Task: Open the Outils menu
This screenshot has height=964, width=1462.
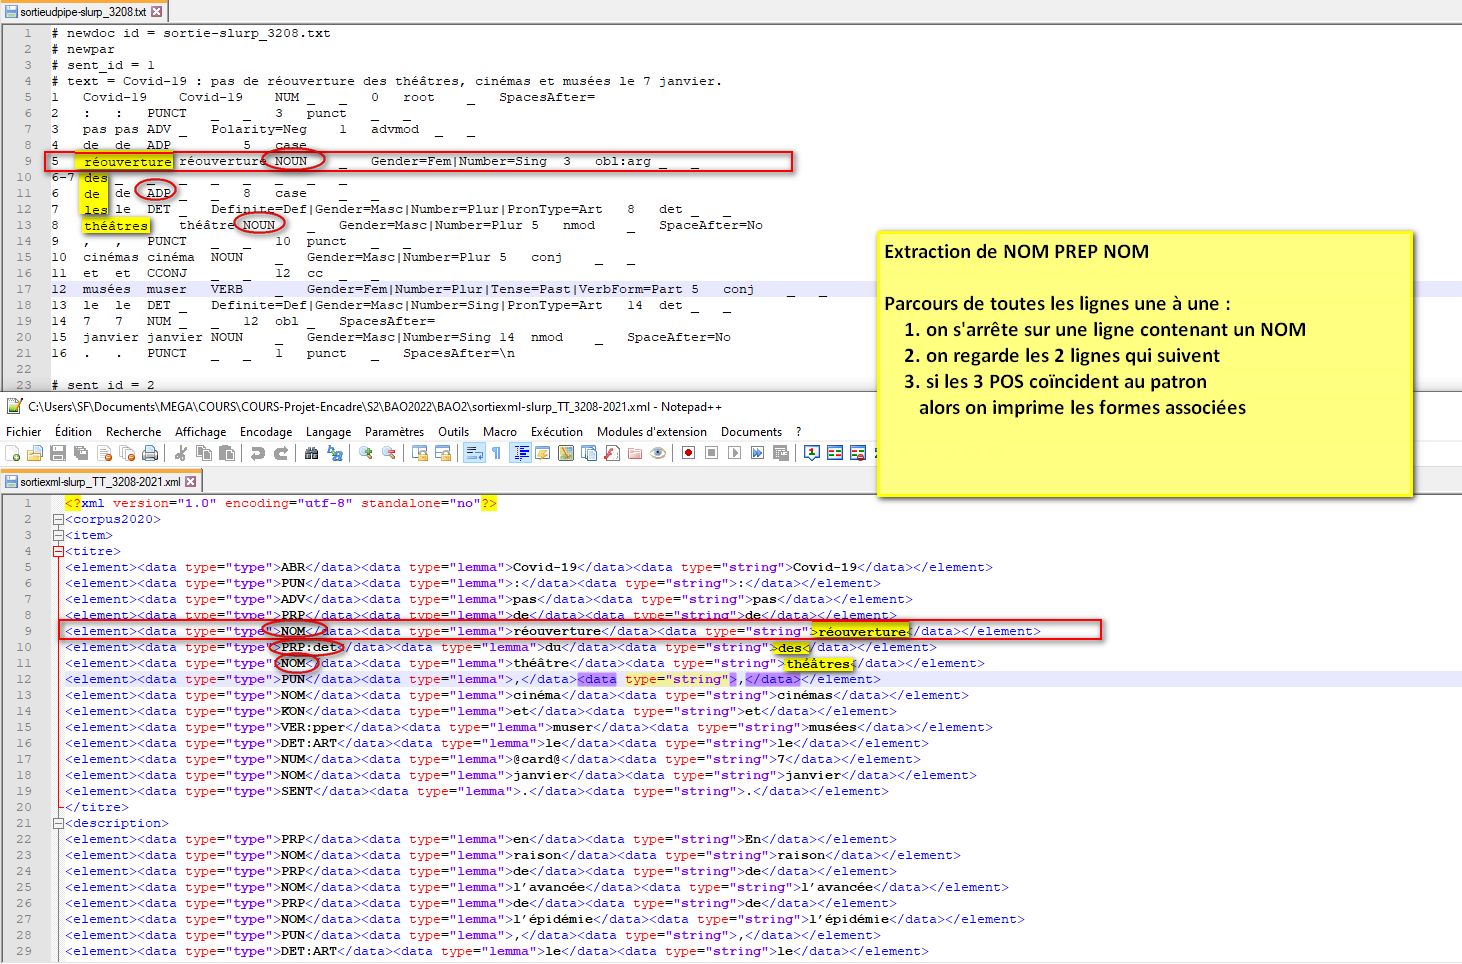Action: (453, 432)
